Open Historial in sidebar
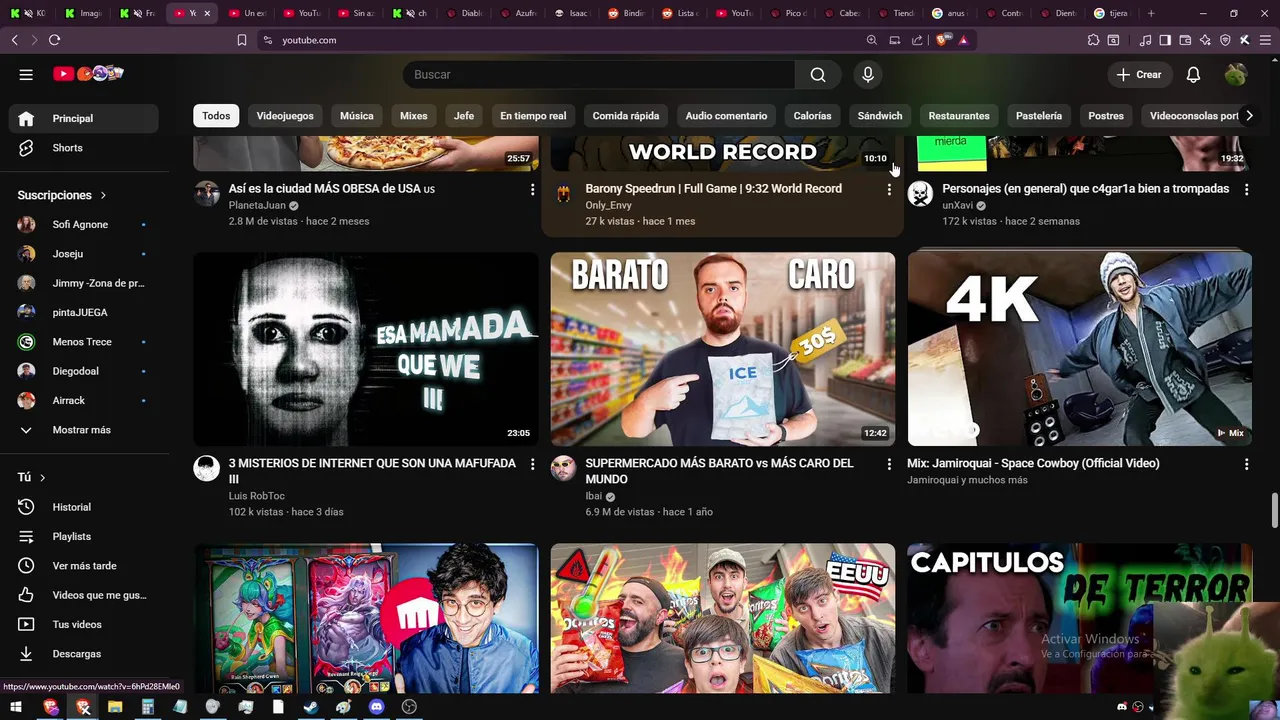The image size is (1280, 720). pos(84,507)
